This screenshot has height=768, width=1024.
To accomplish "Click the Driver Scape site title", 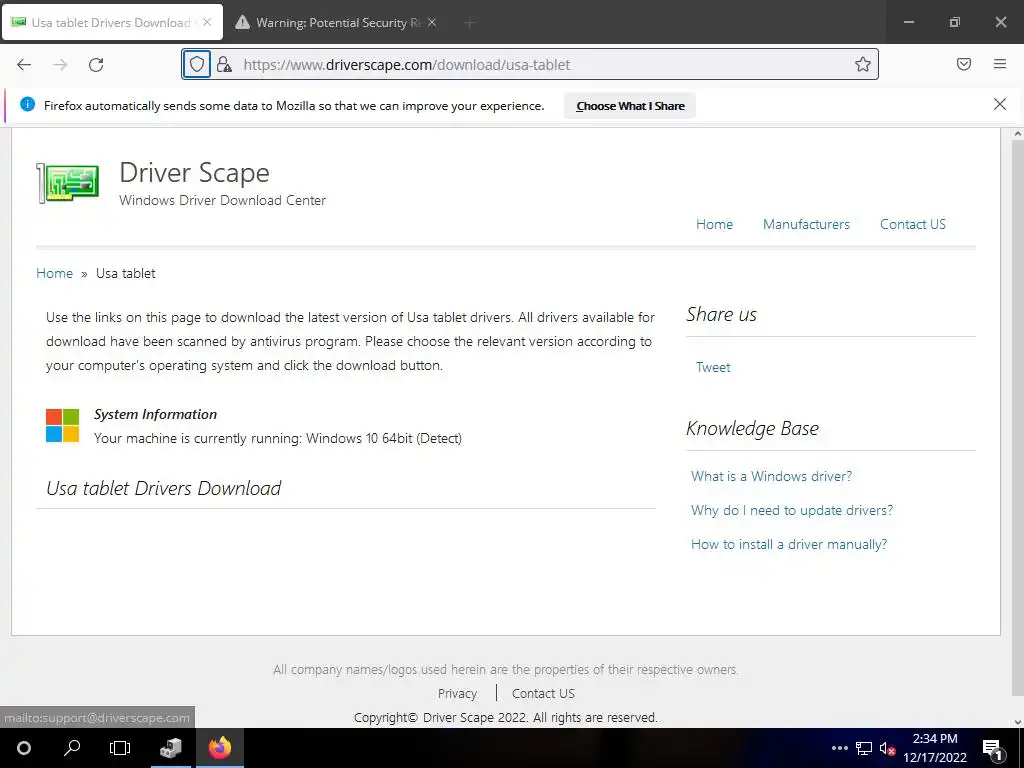I will (x=194, y=172).
